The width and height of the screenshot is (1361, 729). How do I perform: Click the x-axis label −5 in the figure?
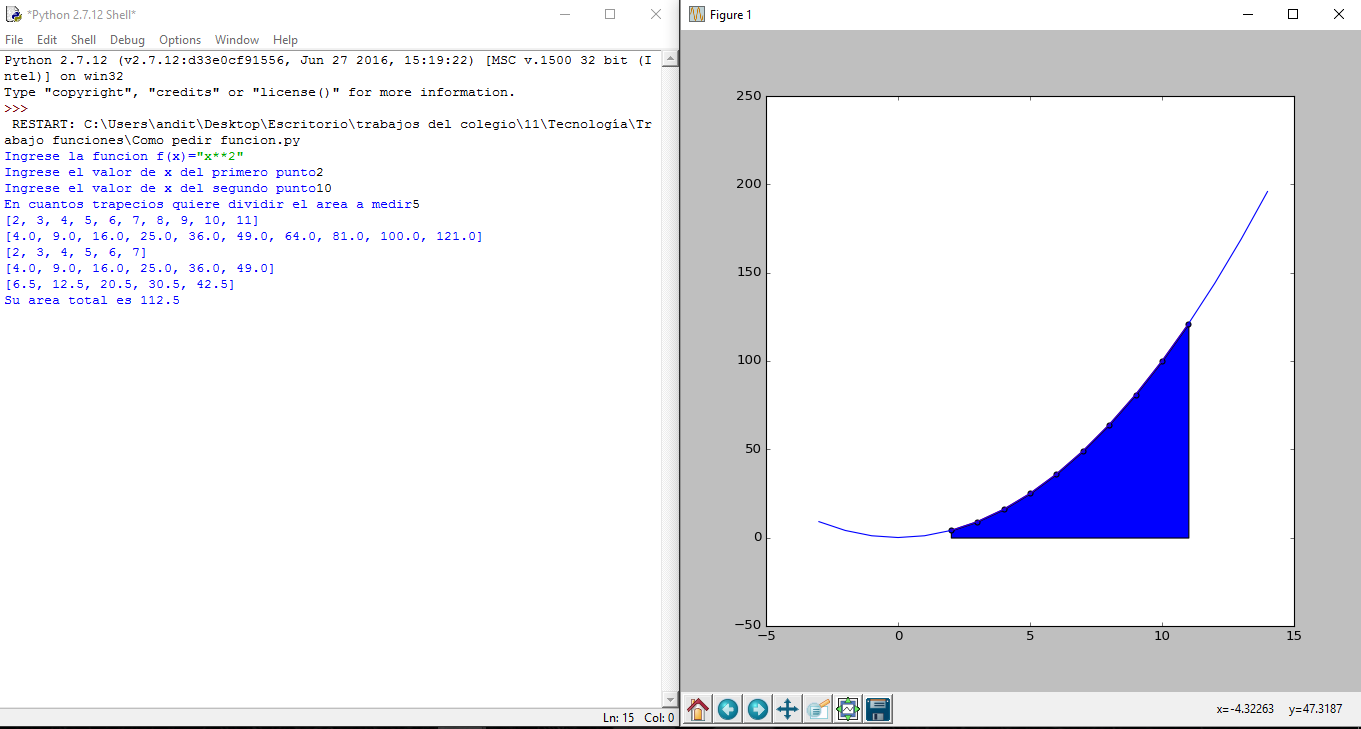point(766,635)
